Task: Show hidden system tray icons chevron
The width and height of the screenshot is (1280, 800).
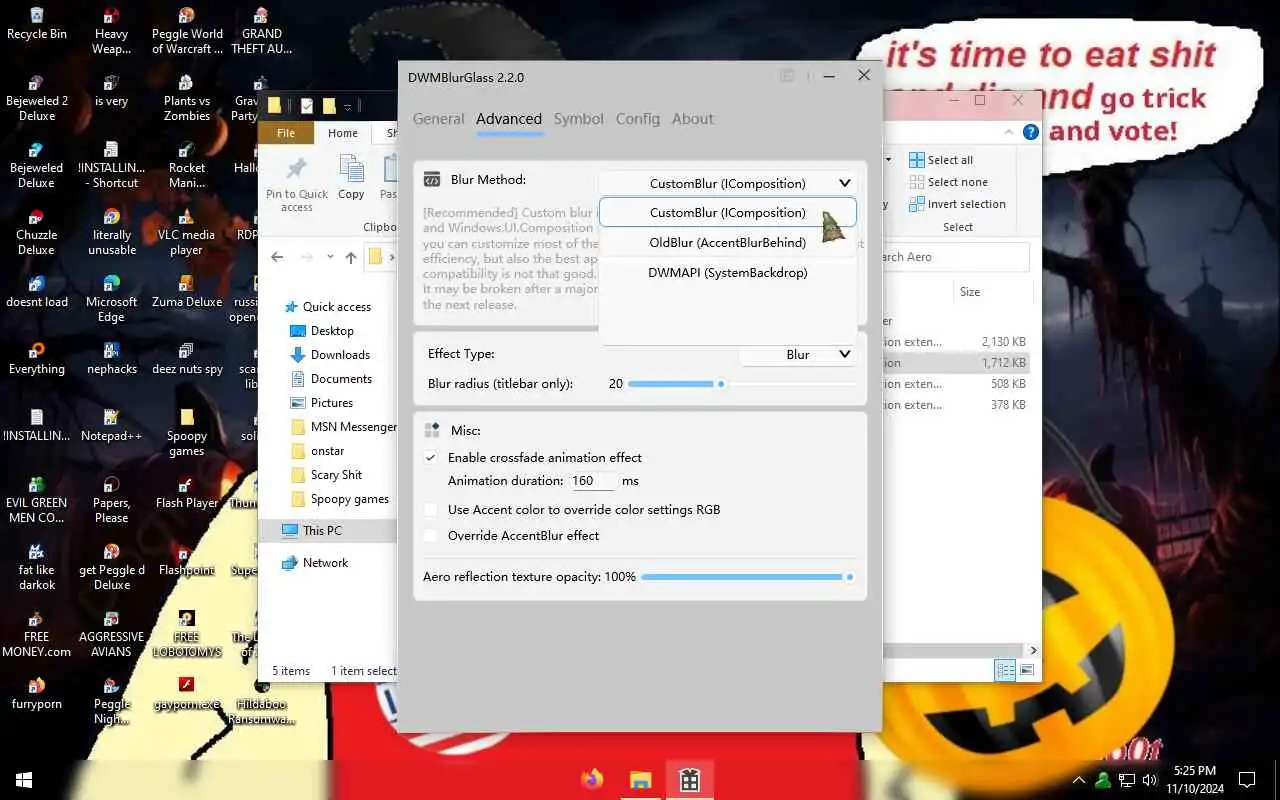Action: pos(1079,780)
